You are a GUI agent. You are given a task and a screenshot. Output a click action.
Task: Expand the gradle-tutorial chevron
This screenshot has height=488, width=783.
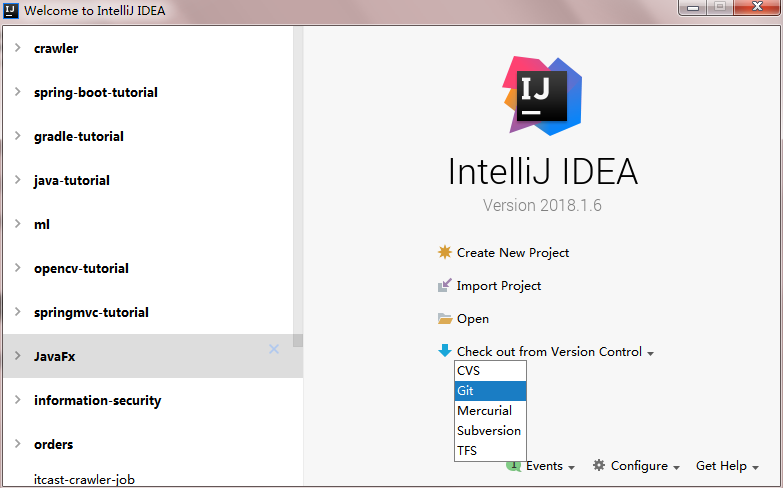(17, 136)
